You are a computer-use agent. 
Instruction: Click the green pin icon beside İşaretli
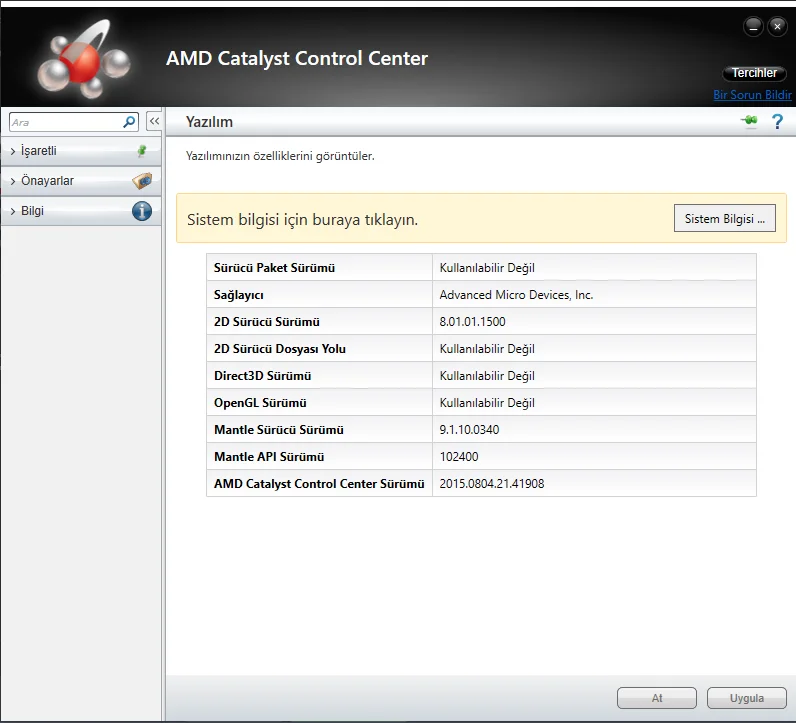tap(142, 151)
